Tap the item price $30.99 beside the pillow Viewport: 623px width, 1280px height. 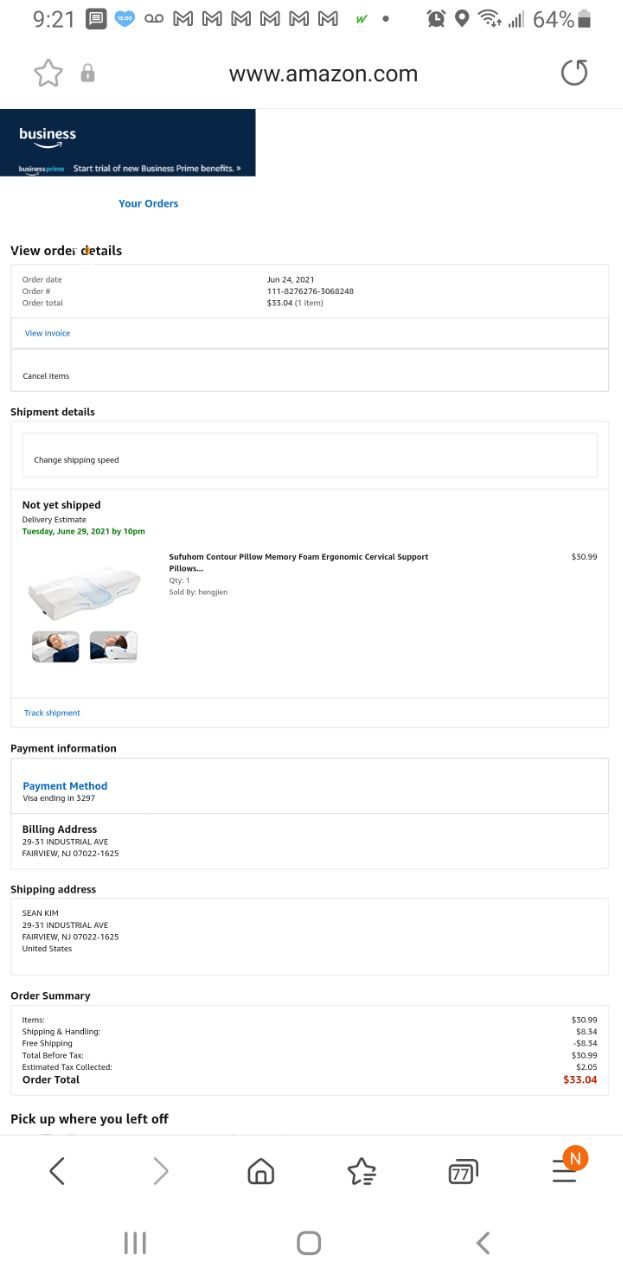point(584,557)
